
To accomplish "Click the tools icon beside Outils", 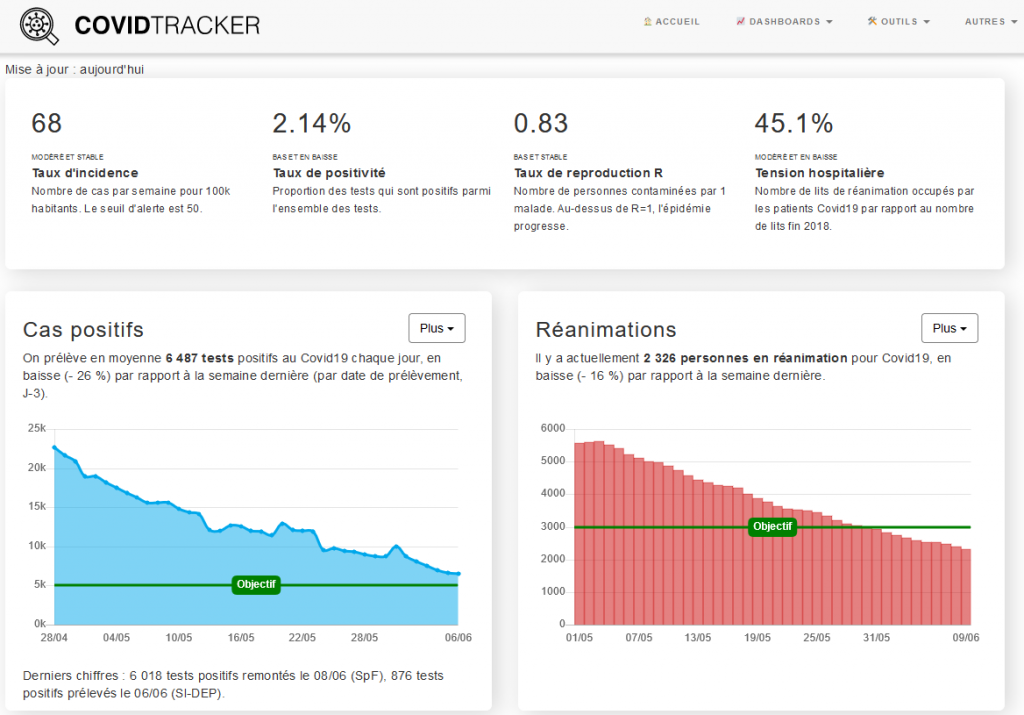I will pos(872,22).
